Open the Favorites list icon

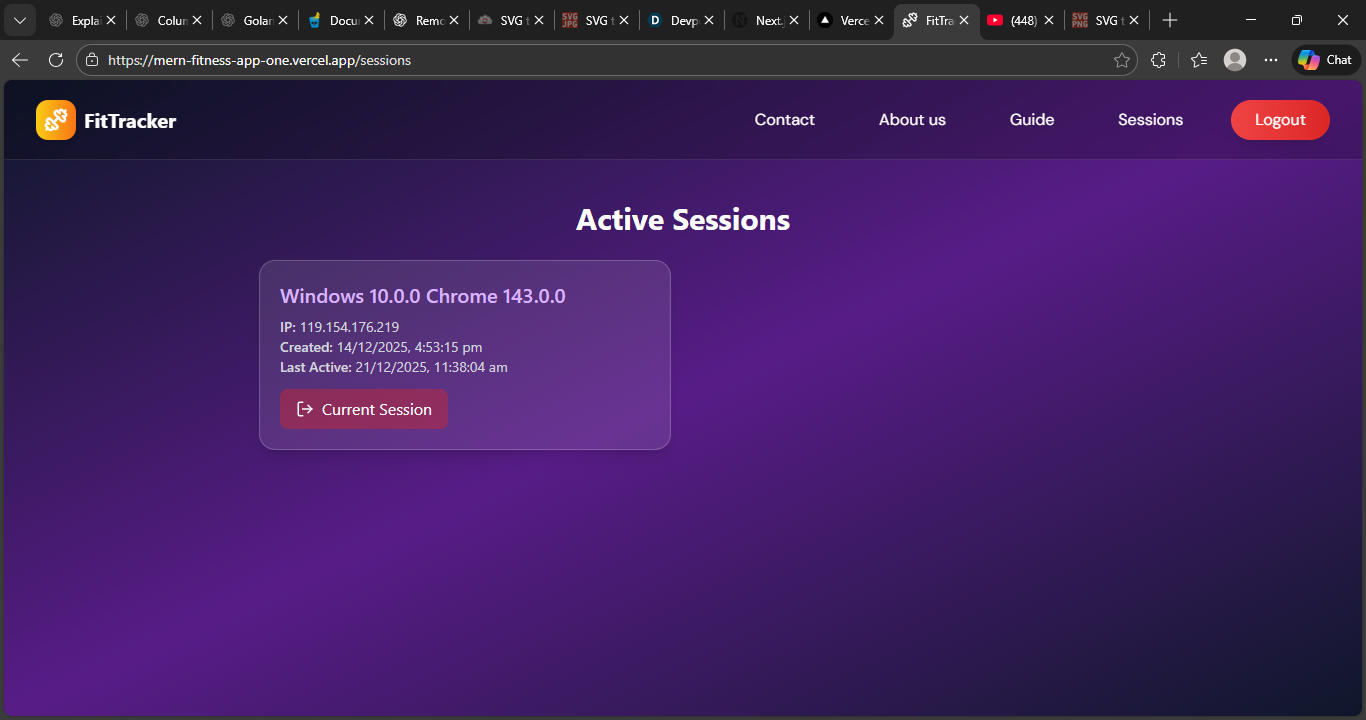[1199, 60]
